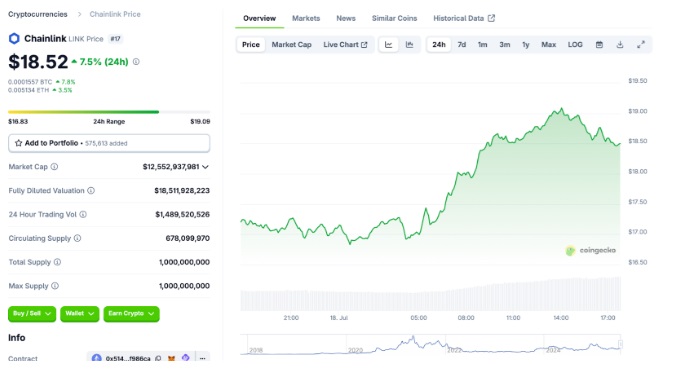Screen dimensions: 674x384
Task: Open the Buy / Sell dropdown
Action: (32, 314)
